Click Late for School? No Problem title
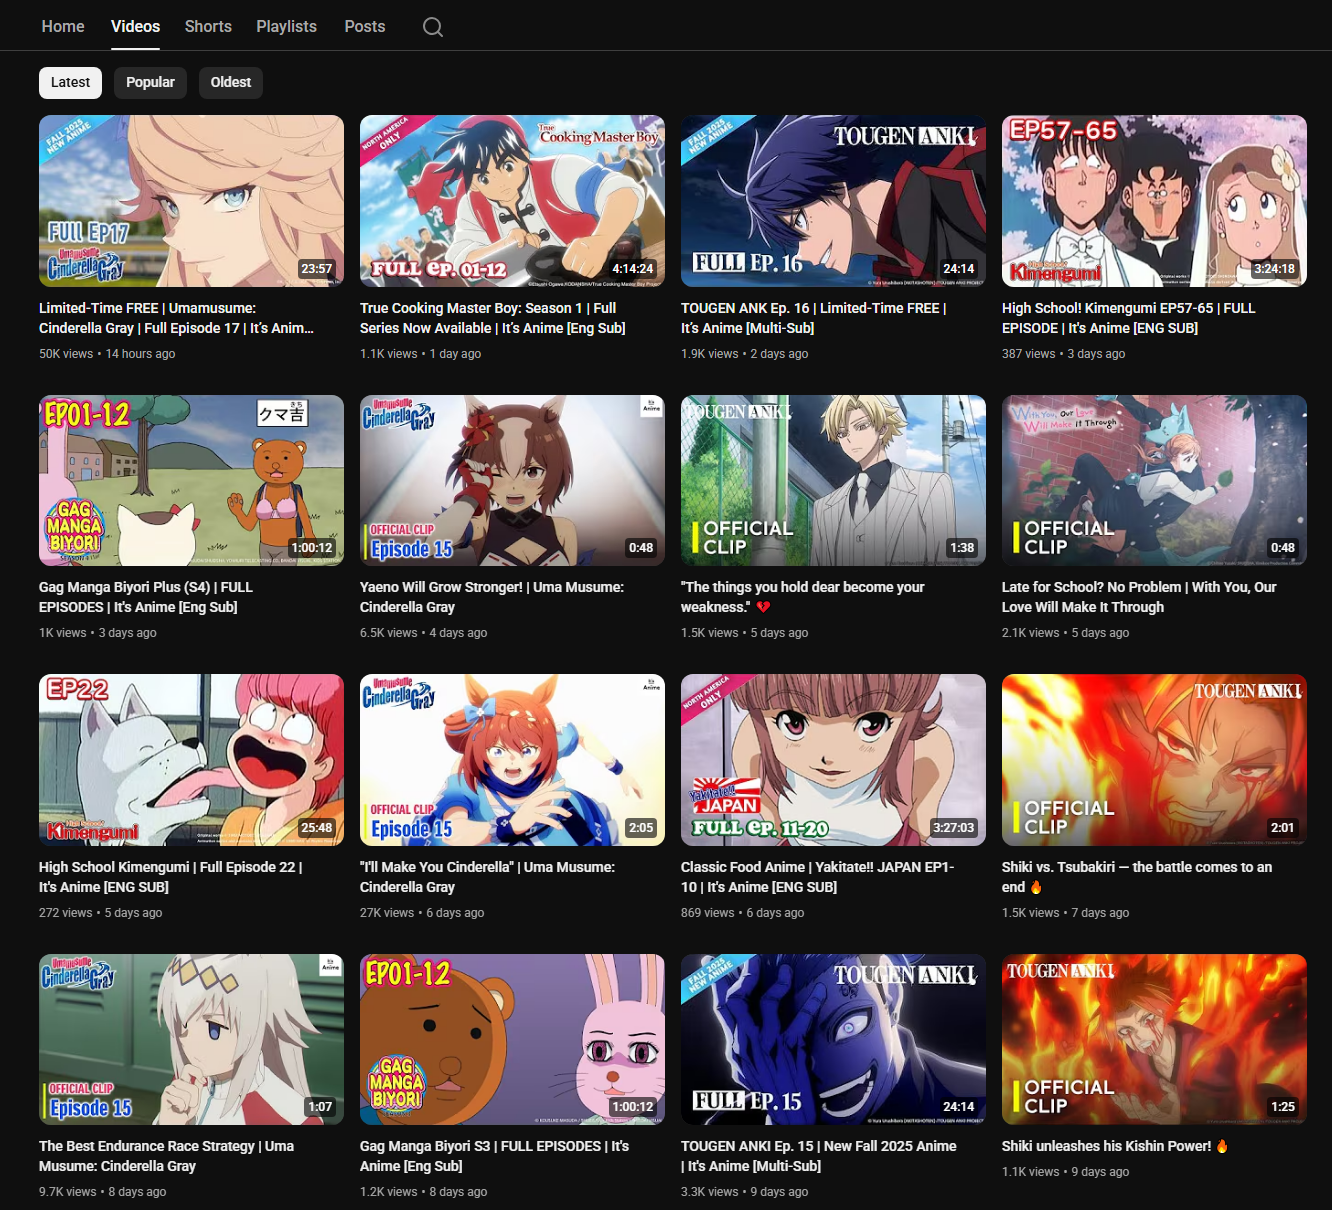 click(x=1139, y=597)
